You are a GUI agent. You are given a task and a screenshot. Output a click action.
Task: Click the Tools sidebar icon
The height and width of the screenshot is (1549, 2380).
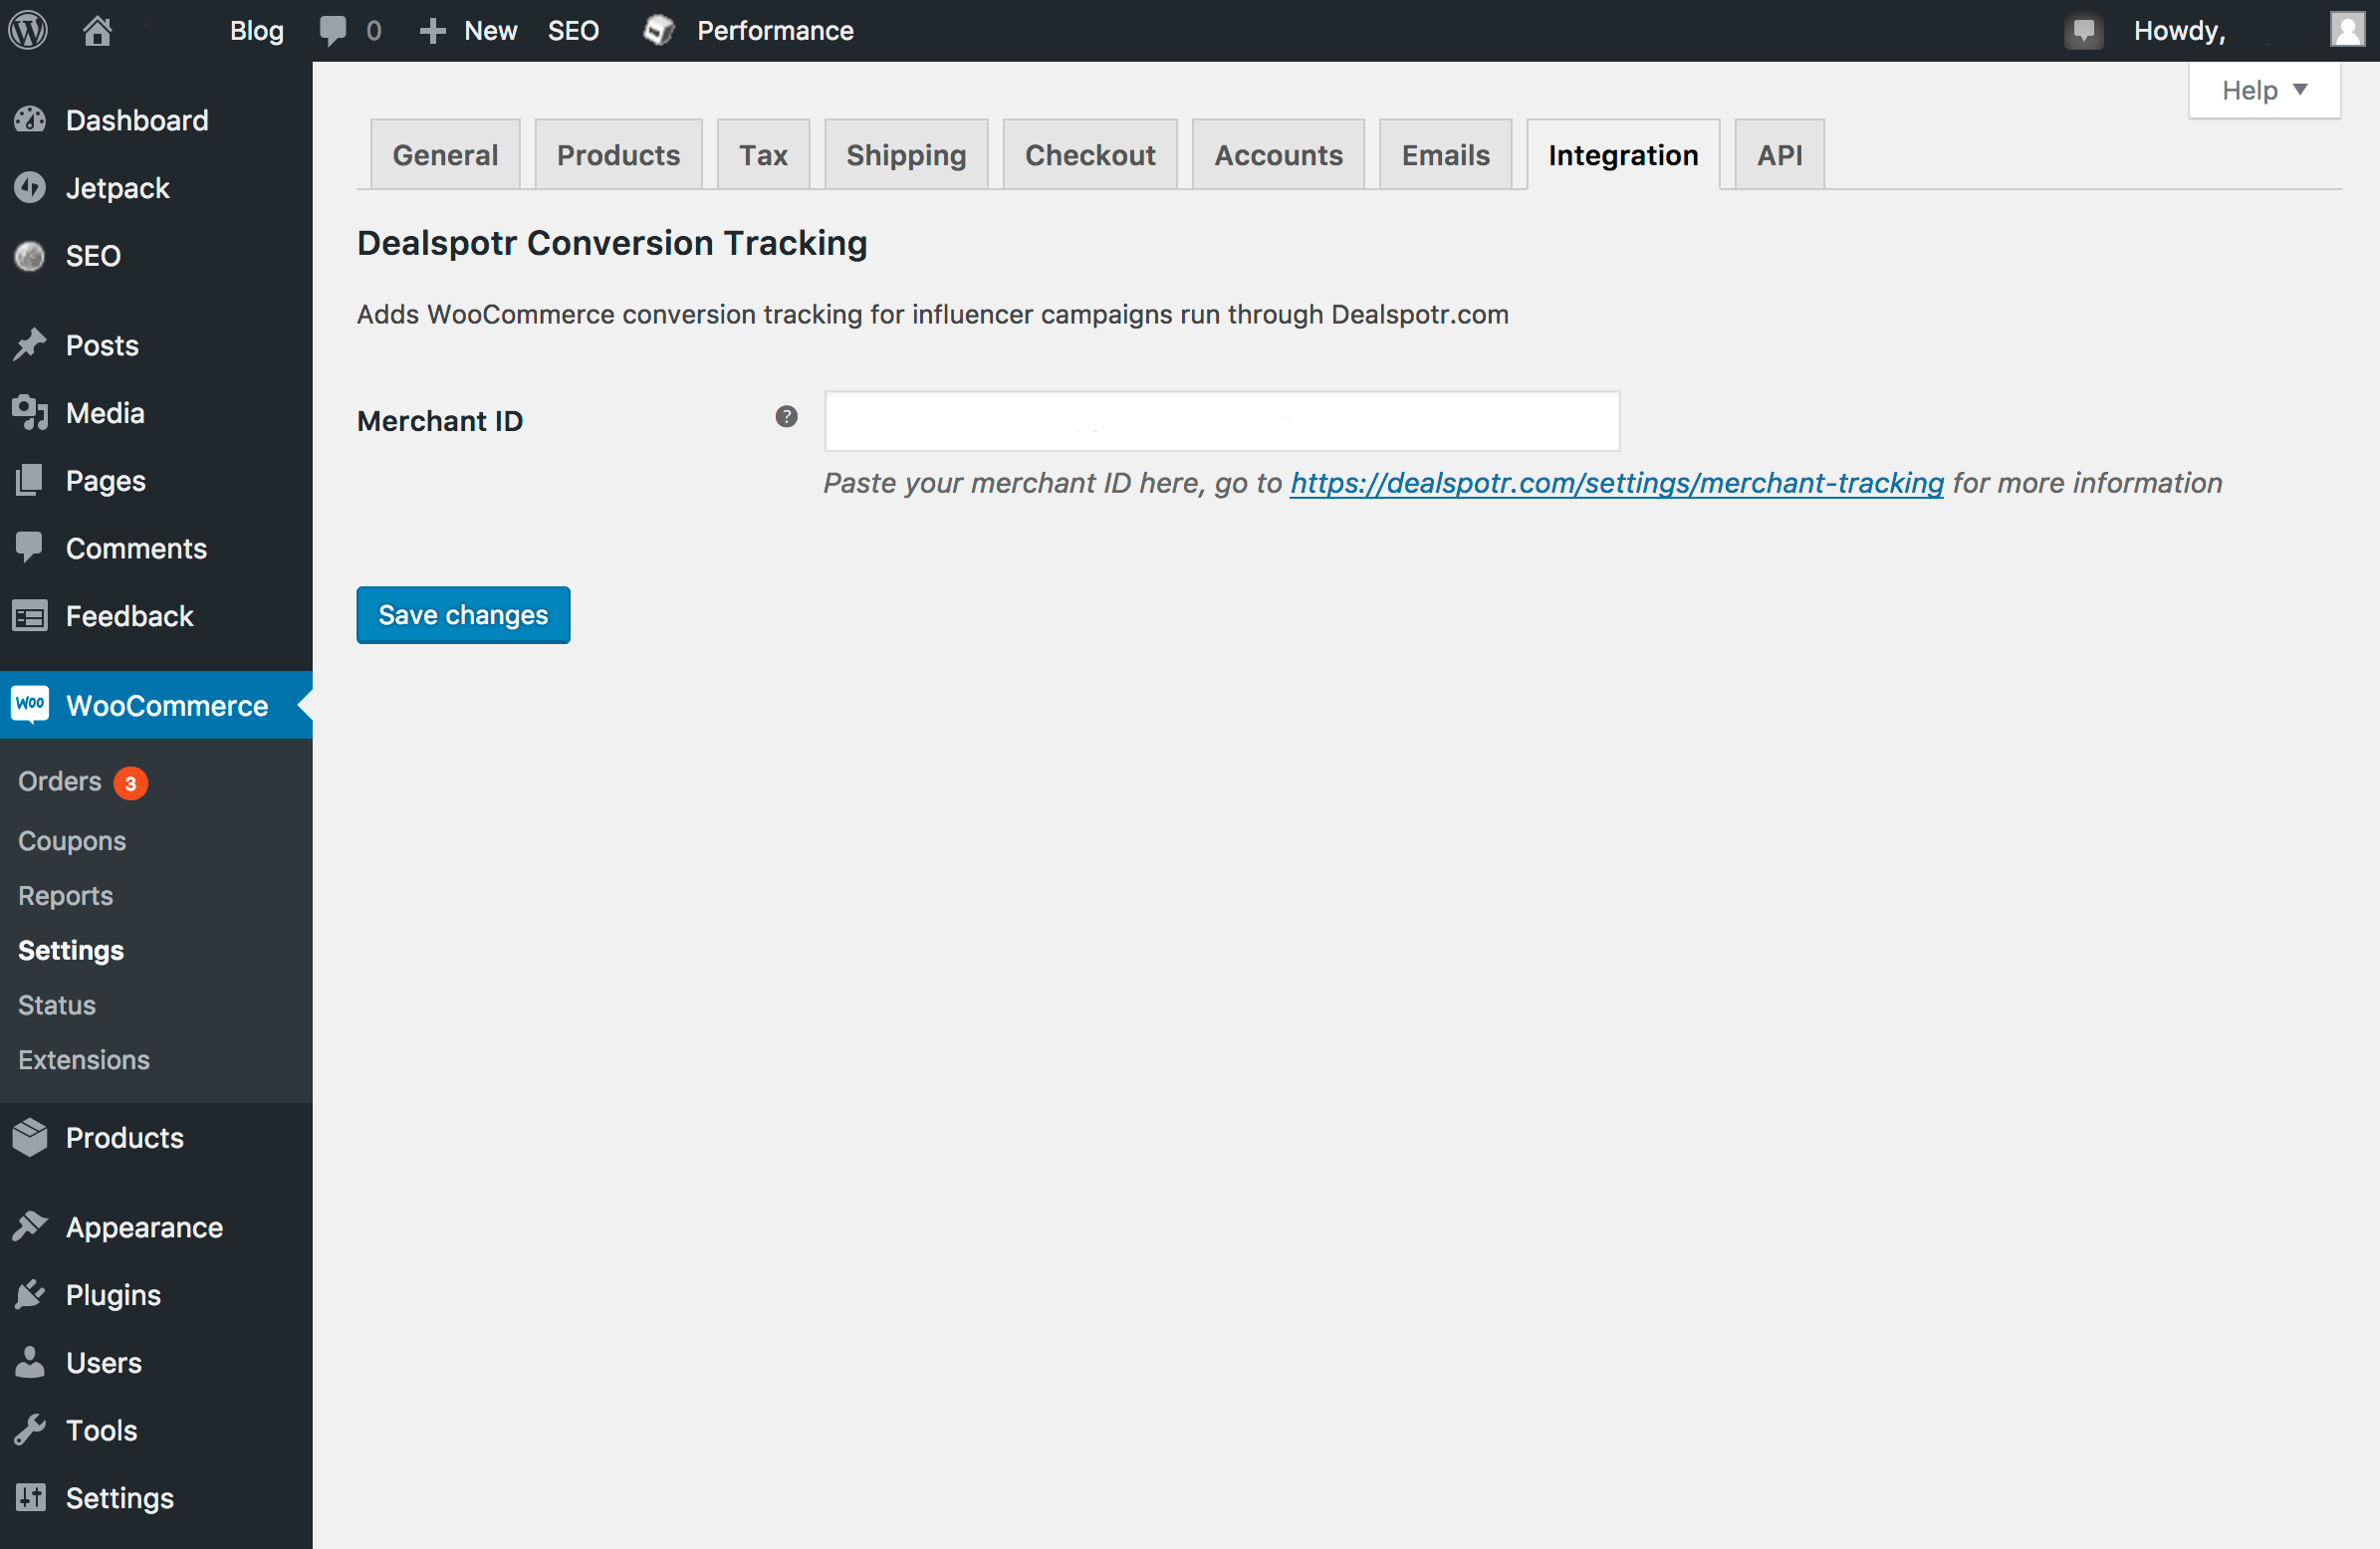tap(31, 1430)
